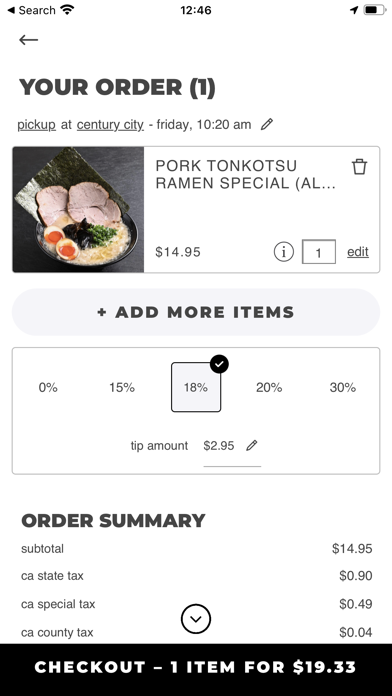Tap the battery icon in status bar
This screenshot has width=392, height=696.
pyautogui.click(x=374, y=10)
